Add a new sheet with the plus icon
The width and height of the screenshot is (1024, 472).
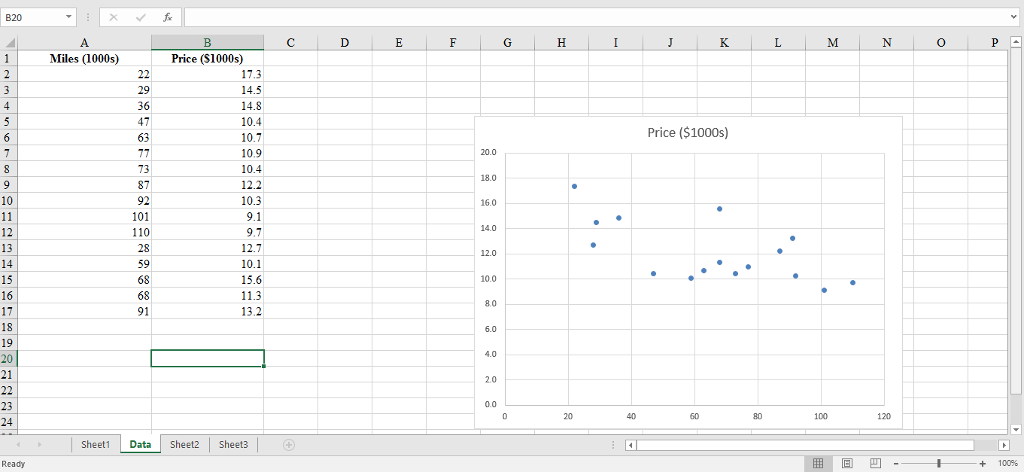[x=289, y=444]
